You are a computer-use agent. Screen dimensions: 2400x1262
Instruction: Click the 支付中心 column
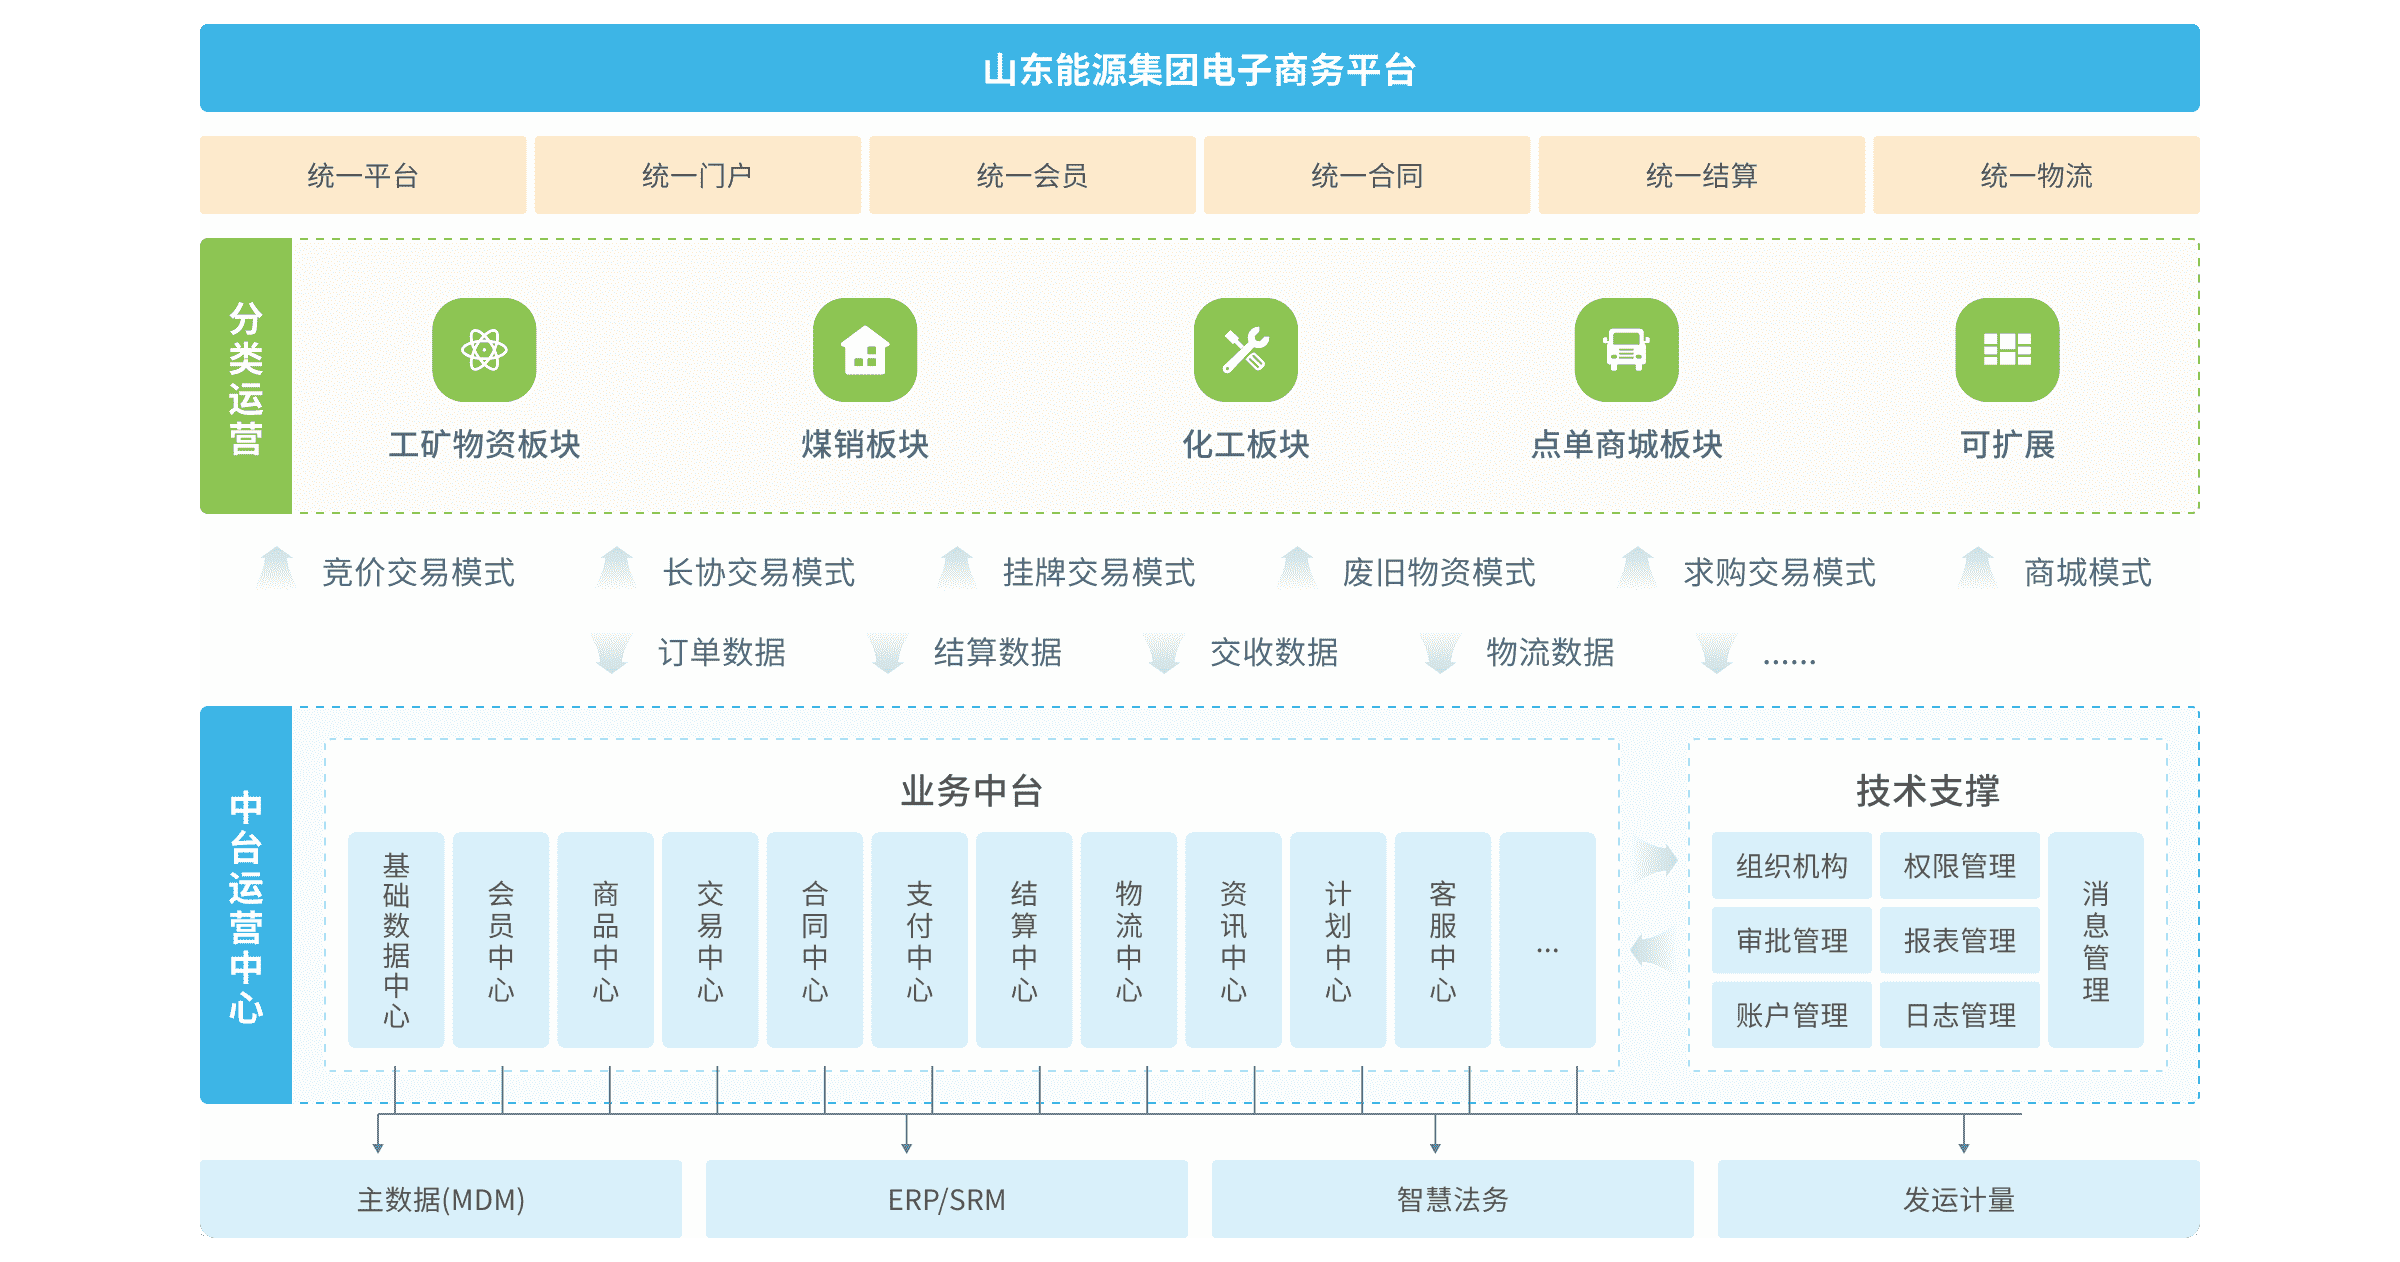pyautogui.click(x=919, y=940)
